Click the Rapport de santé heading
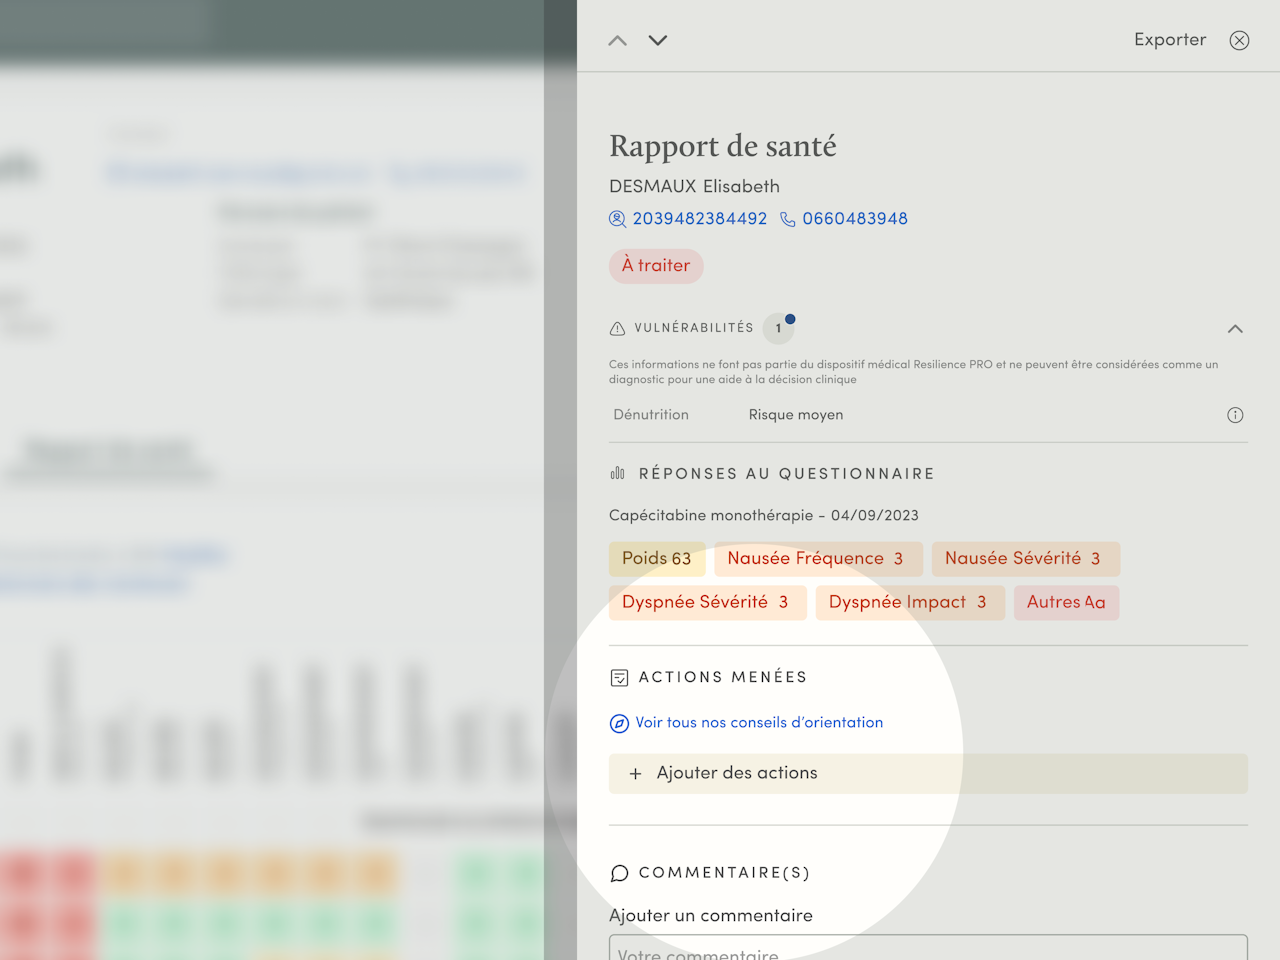Viewport: 1280px width, 960px height. pos(723,146)
